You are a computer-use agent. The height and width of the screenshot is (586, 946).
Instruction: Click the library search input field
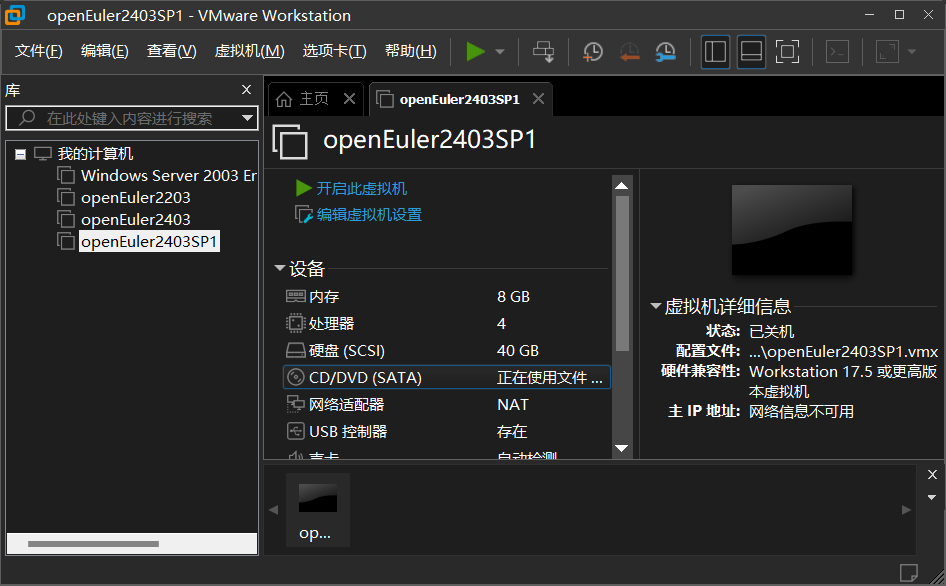tap(130, 118)
